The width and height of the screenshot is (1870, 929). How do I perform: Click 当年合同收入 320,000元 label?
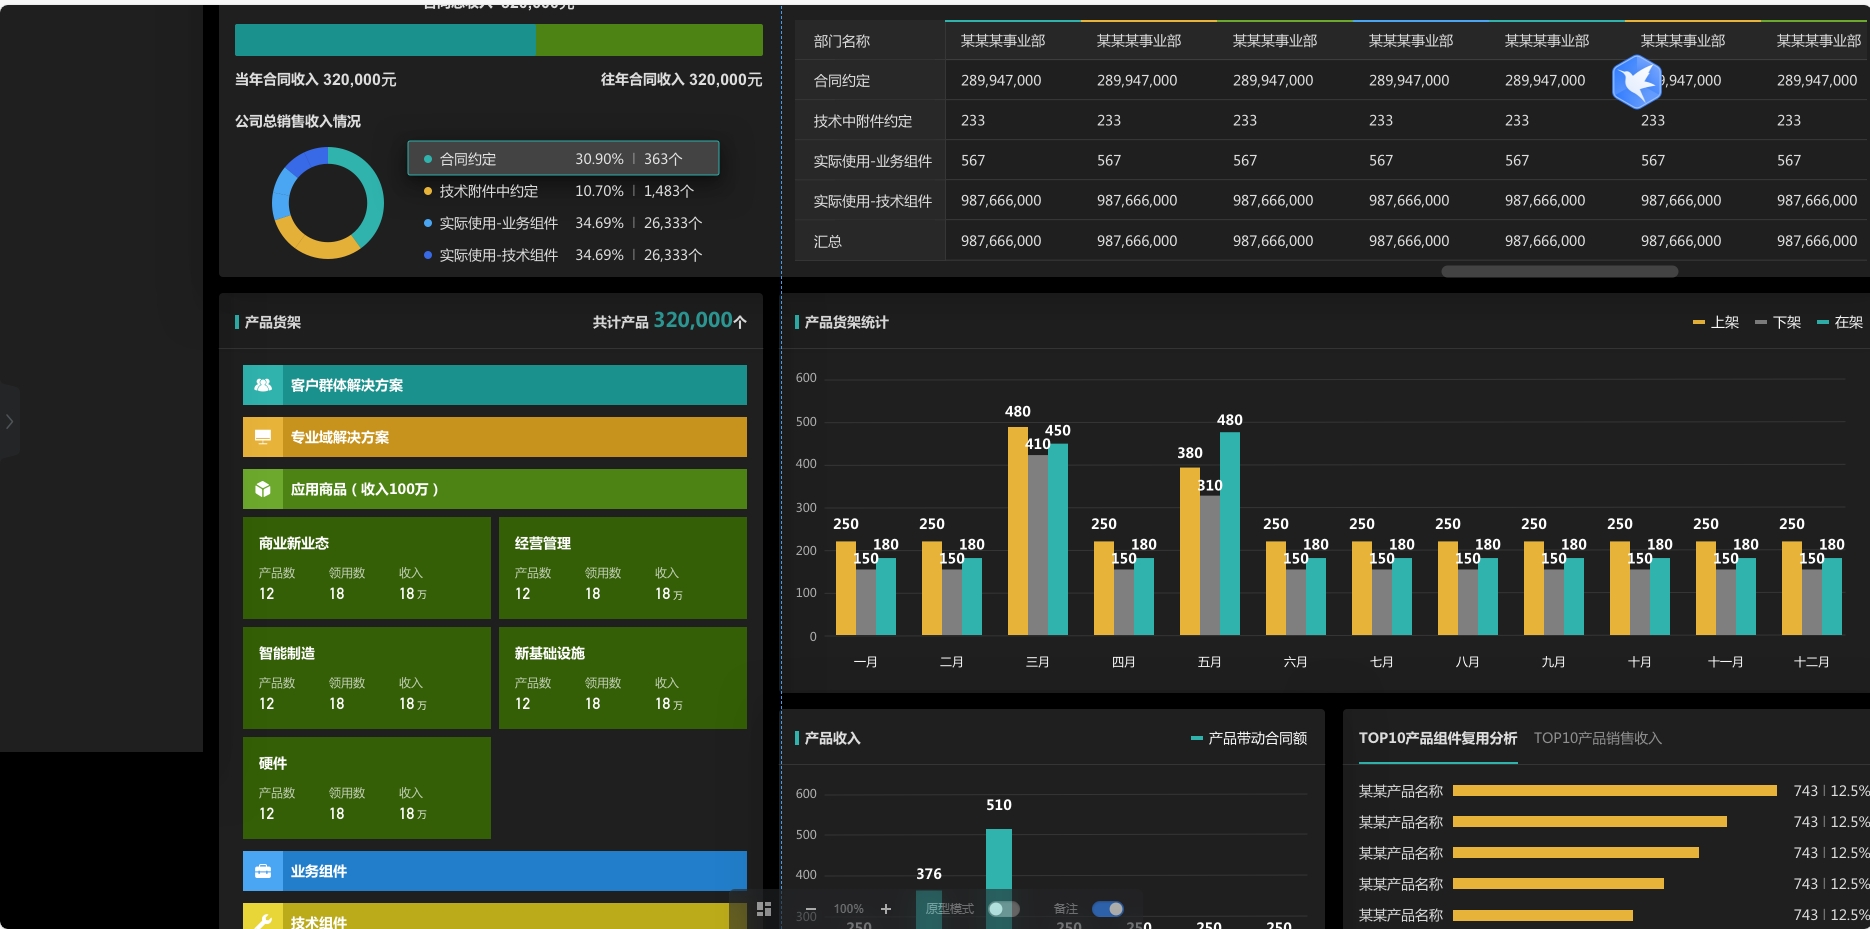(x=316, y=79)
